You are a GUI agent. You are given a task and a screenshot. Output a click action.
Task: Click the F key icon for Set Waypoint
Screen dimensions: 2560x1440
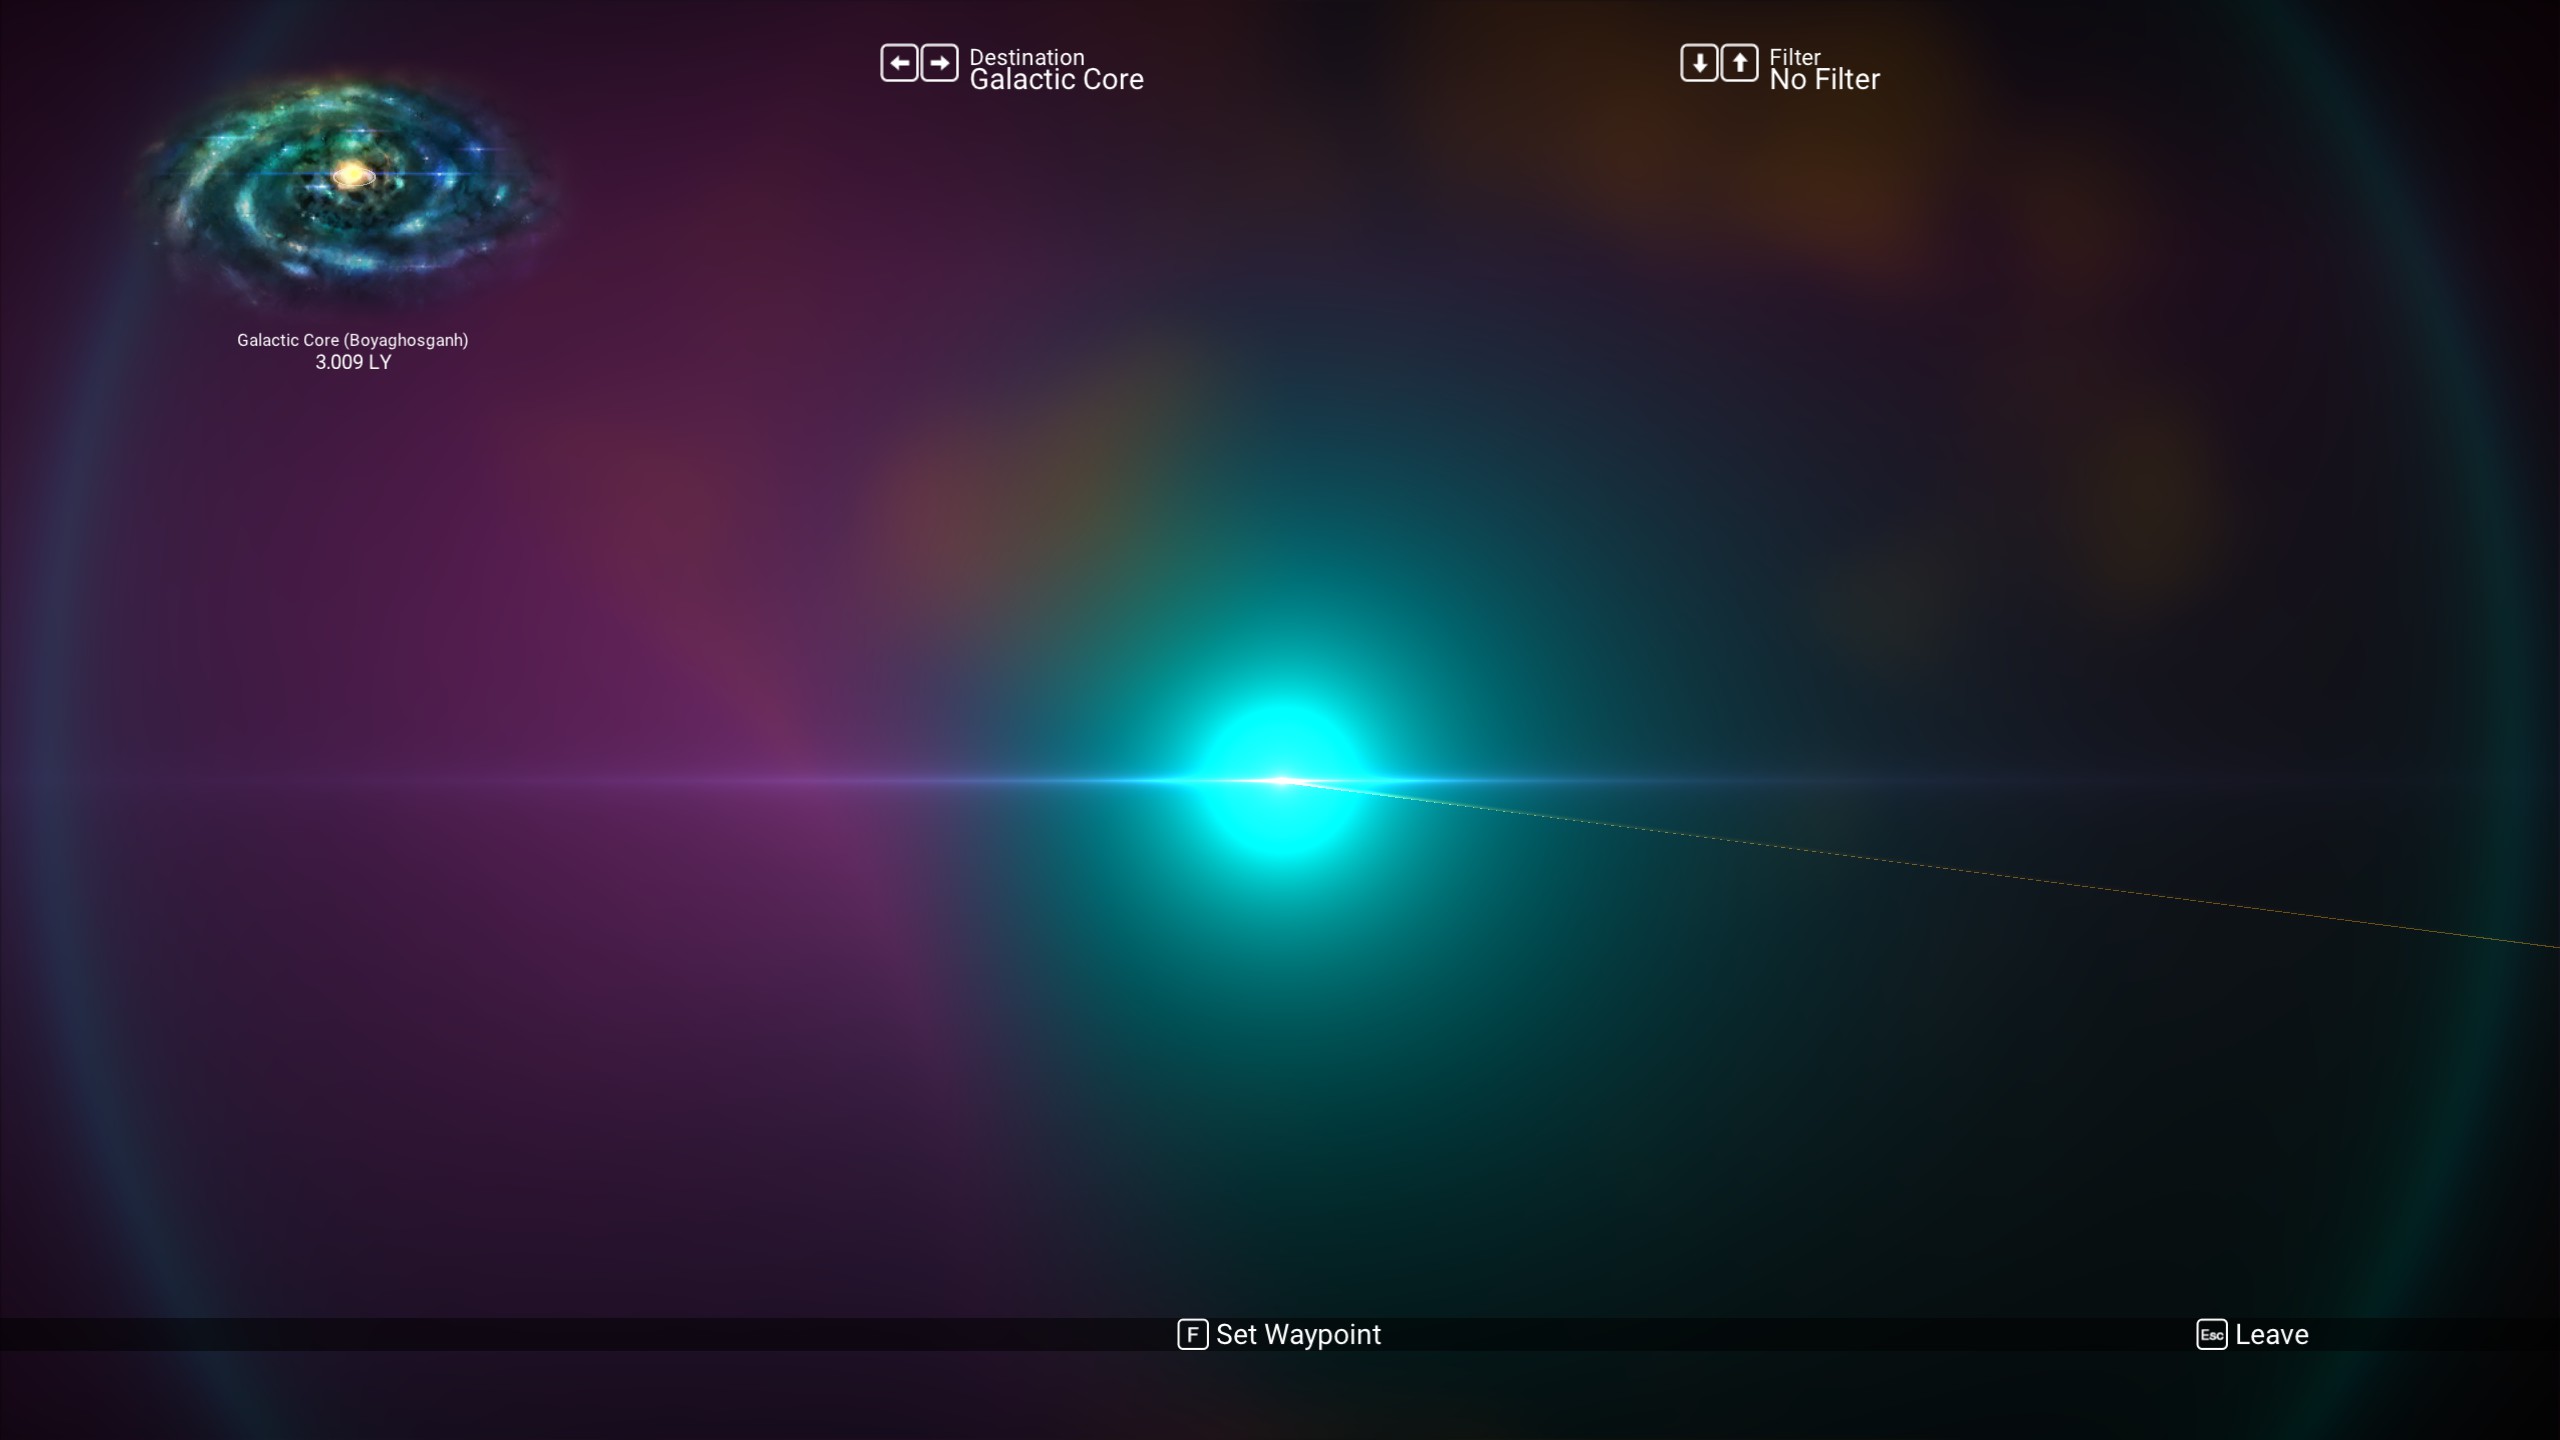[1192, 1334]
